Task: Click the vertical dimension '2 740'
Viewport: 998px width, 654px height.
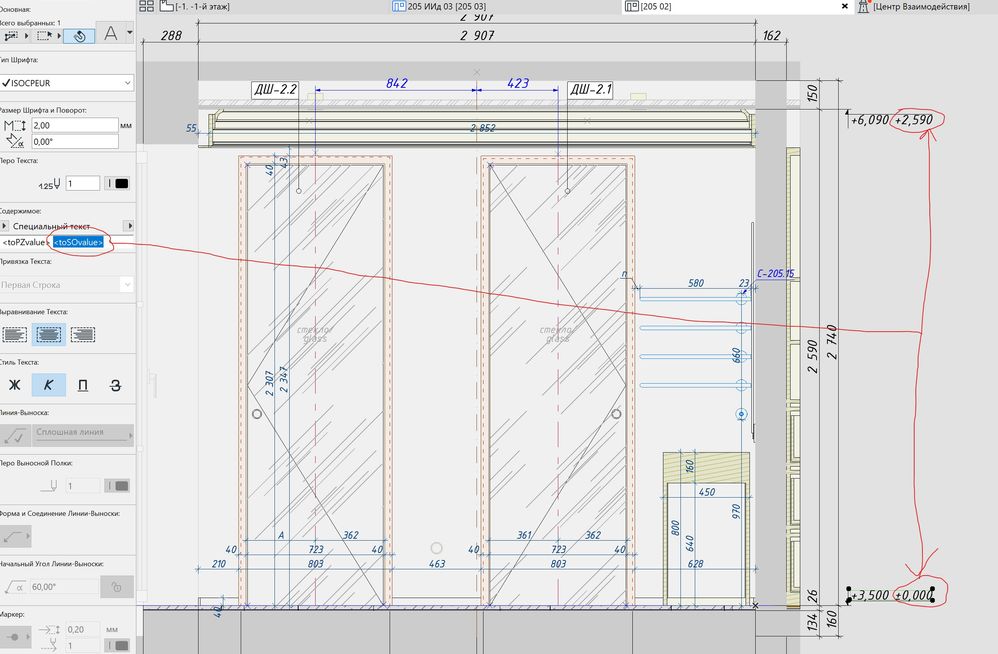Action: click(x=831, y=342)
